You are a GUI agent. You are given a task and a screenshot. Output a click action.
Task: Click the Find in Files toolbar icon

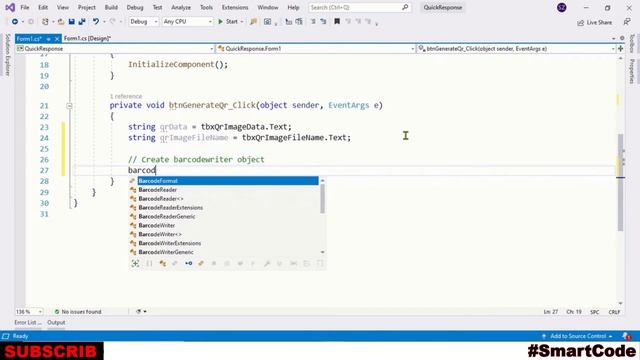(x=253, y=22)
